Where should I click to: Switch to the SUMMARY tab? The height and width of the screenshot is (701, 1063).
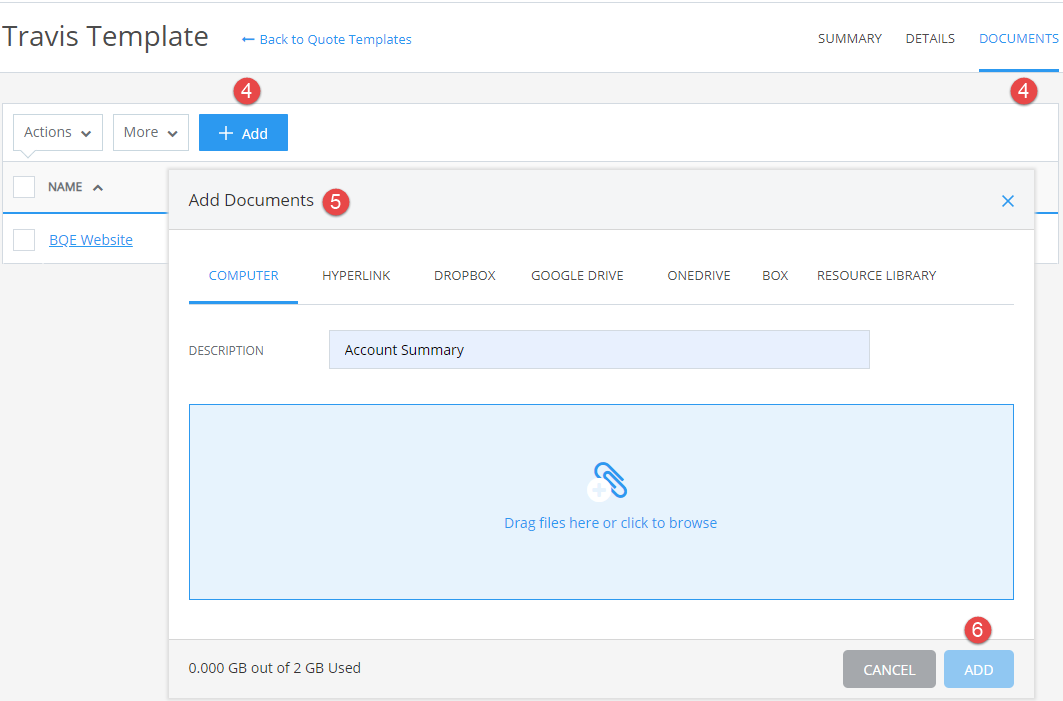click(849, 39)
